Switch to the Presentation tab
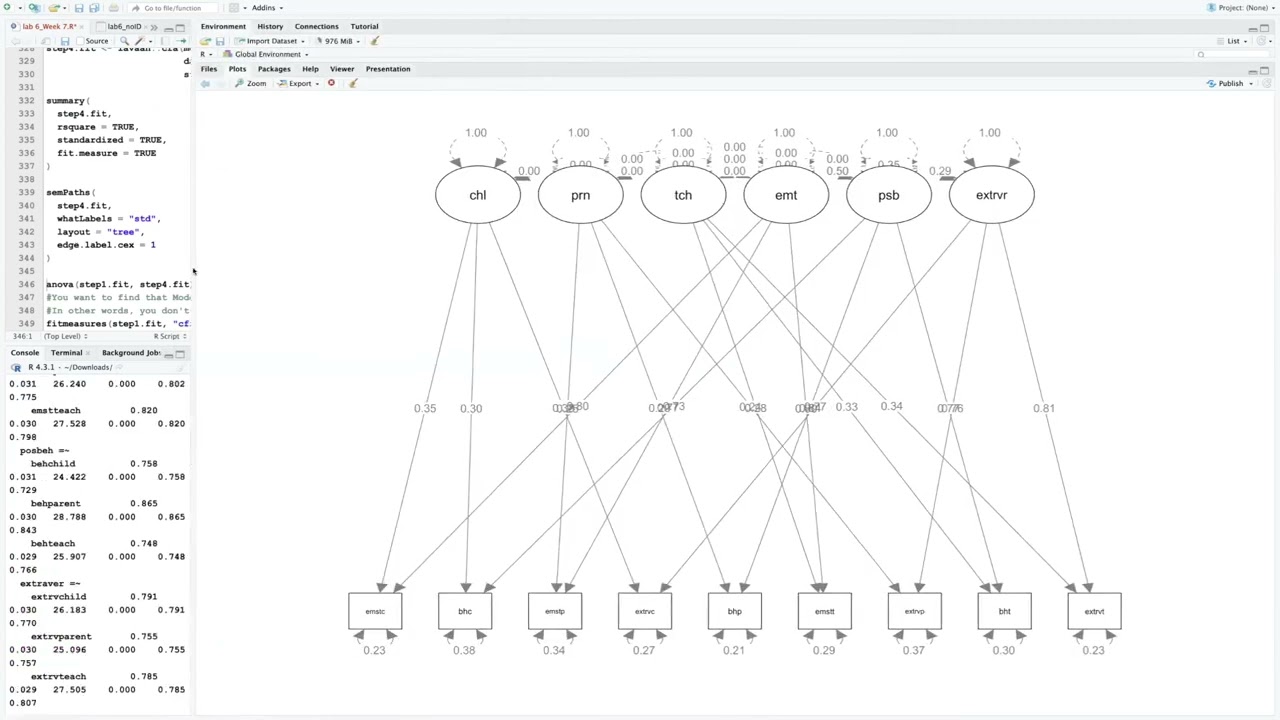 point(388,69)
